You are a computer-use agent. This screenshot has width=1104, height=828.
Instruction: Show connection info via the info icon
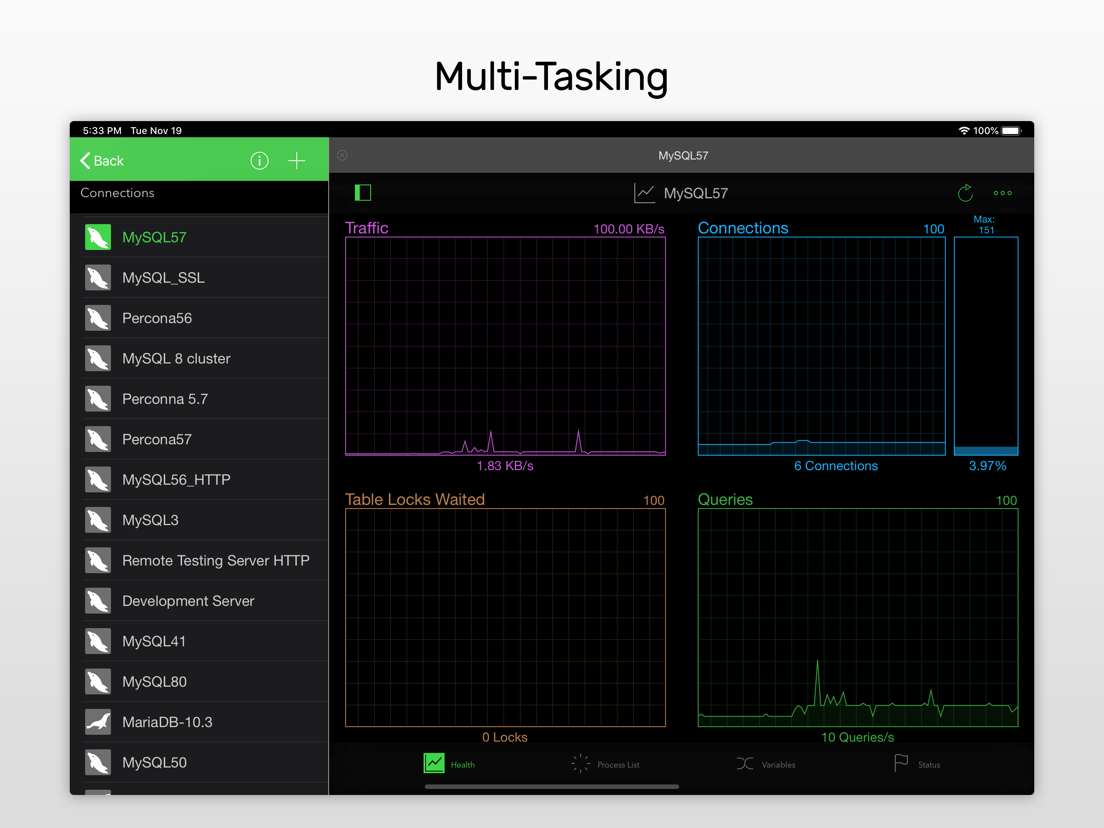tap(259, 161)
